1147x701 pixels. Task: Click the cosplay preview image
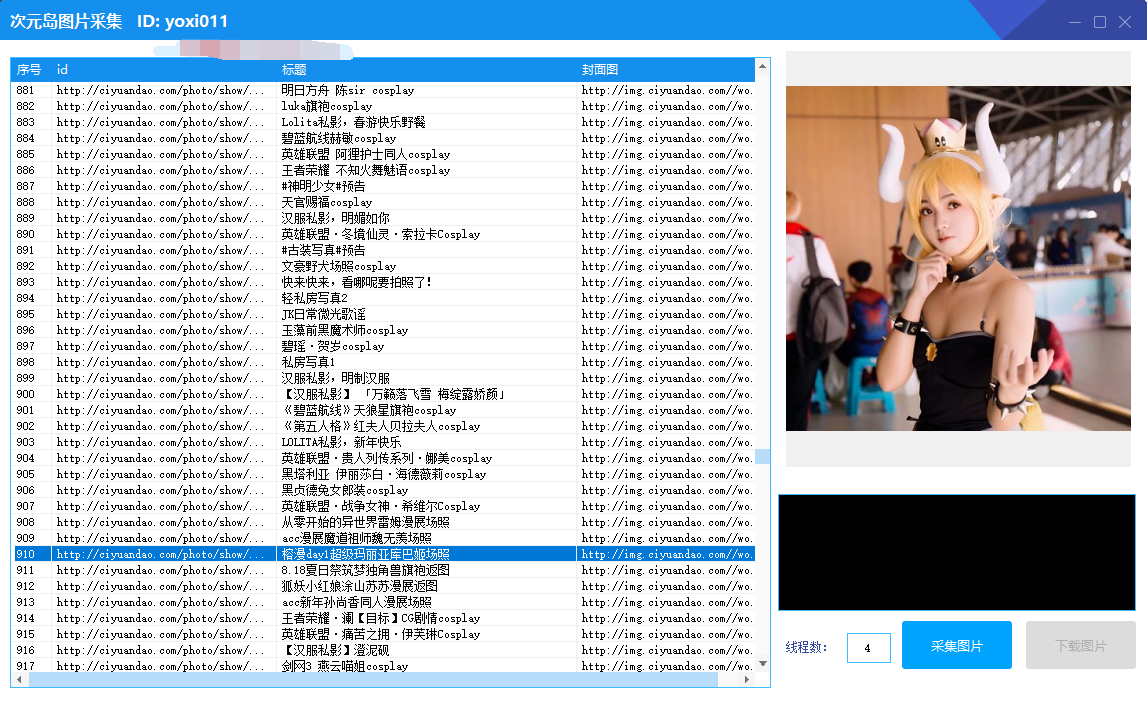click(958, 258)
